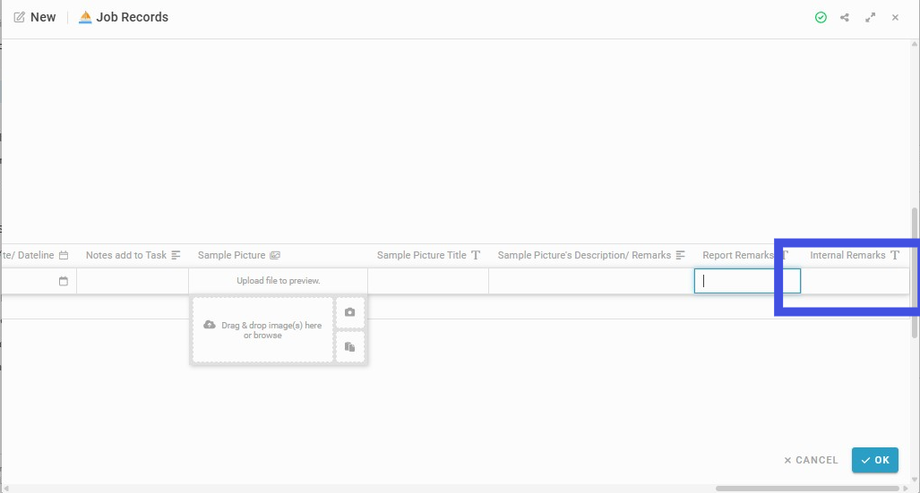Click the Sample Picture's Description cell
Screen dimensions: 920x493
pyautogui.click(x=591, y=281)
